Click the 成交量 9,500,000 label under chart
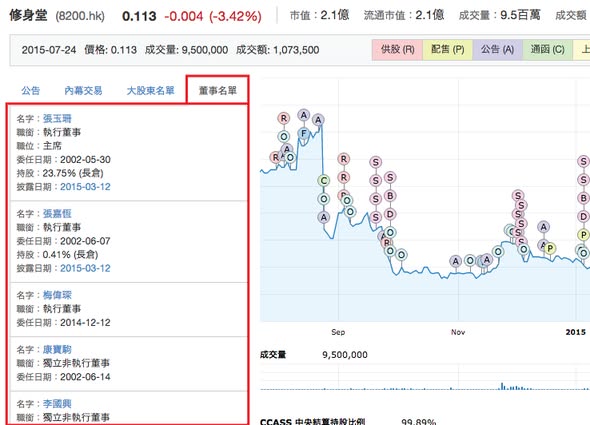This screenshot has height=425, width=590. coord(314,355)
